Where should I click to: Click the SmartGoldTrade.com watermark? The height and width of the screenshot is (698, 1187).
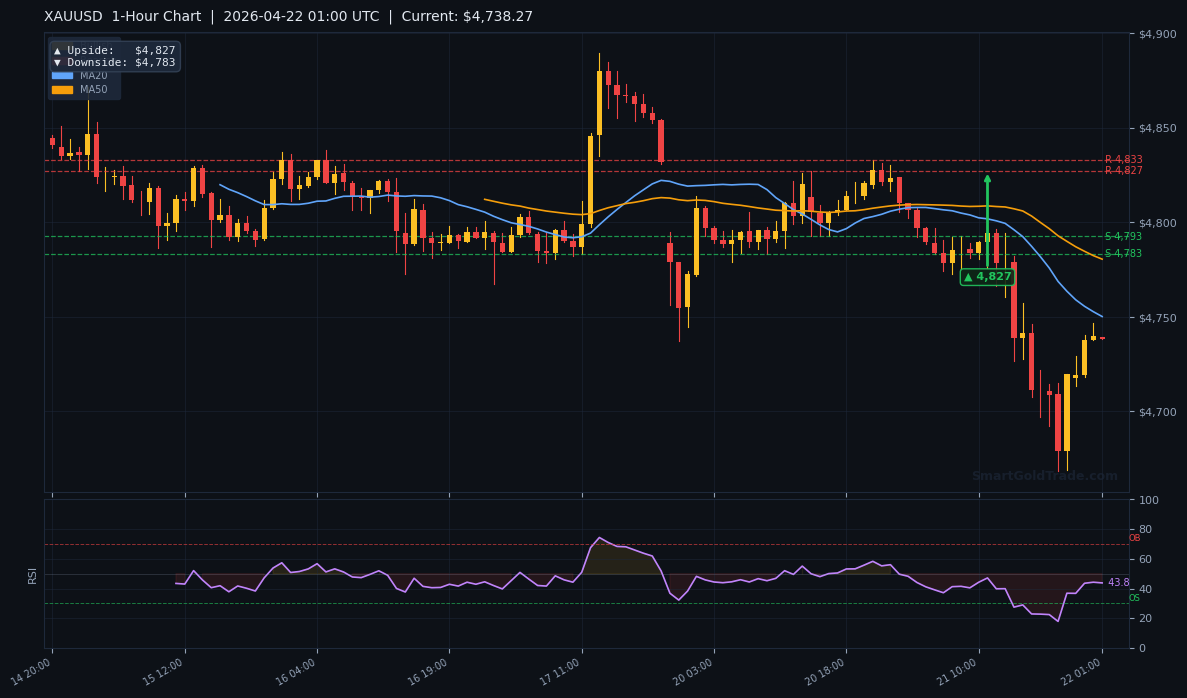coord(1046,474)
